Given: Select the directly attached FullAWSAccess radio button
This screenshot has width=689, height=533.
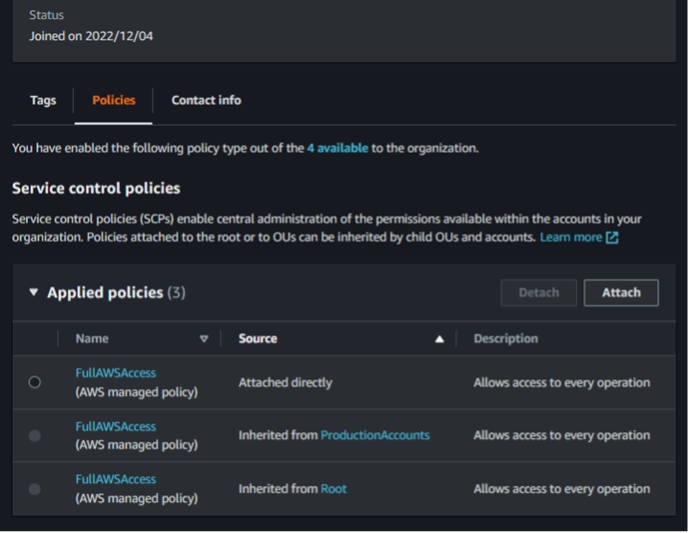Looking at the screenshot, I should (x=35, y=382).
